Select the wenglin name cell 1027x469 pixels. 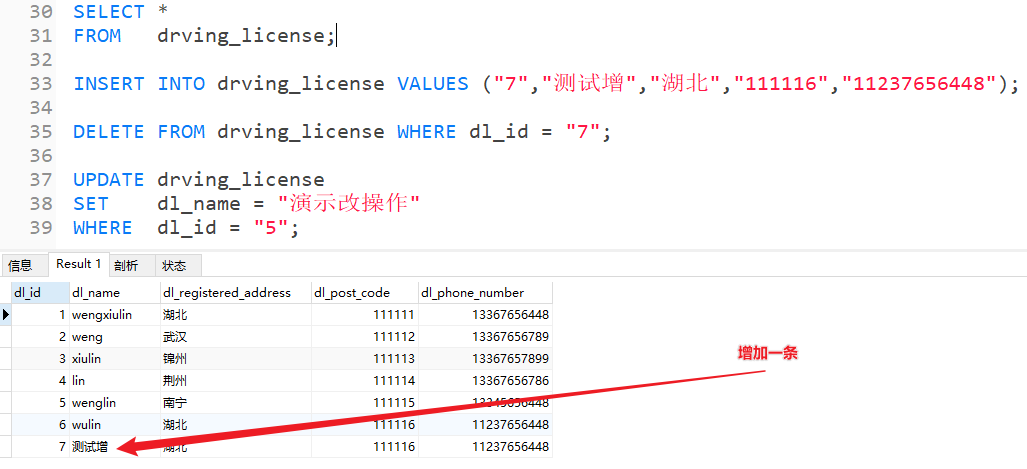[115, 403]
